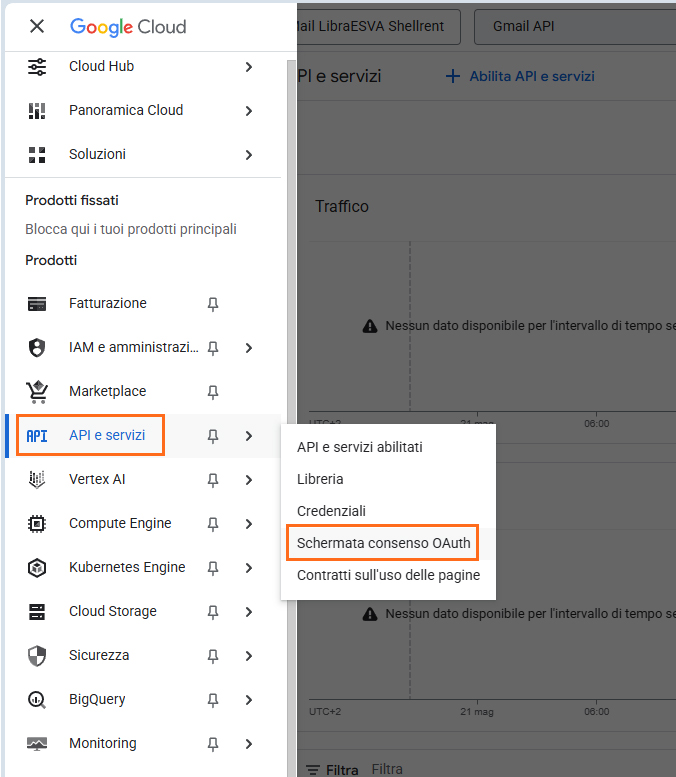Click the Panoramica Cloud icon
Viewport: 676px width, 777px height.
37,111
